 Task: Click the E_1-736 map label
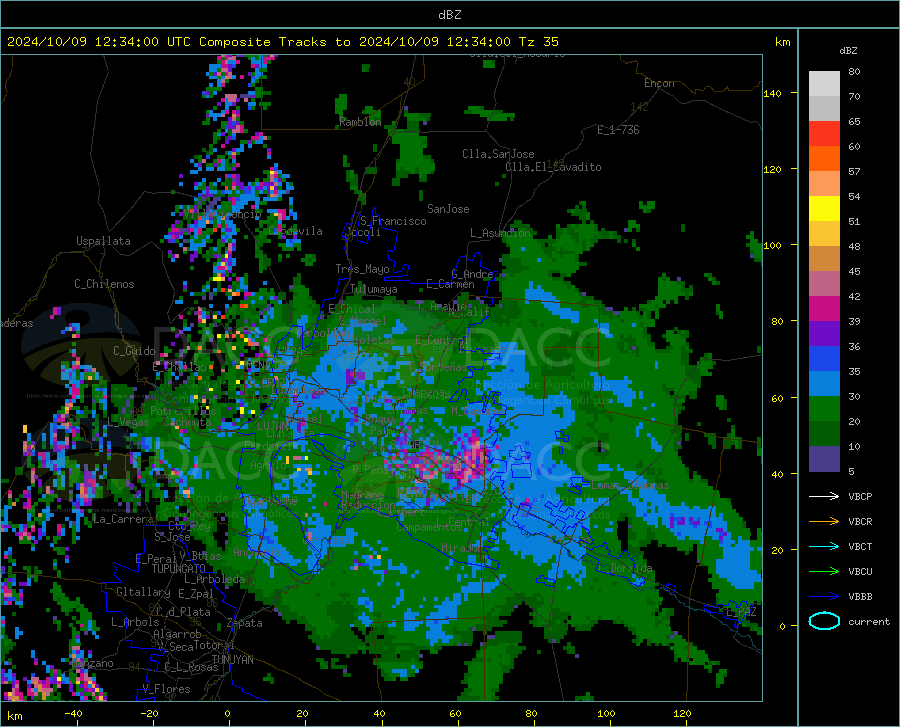tap(618, 130)
